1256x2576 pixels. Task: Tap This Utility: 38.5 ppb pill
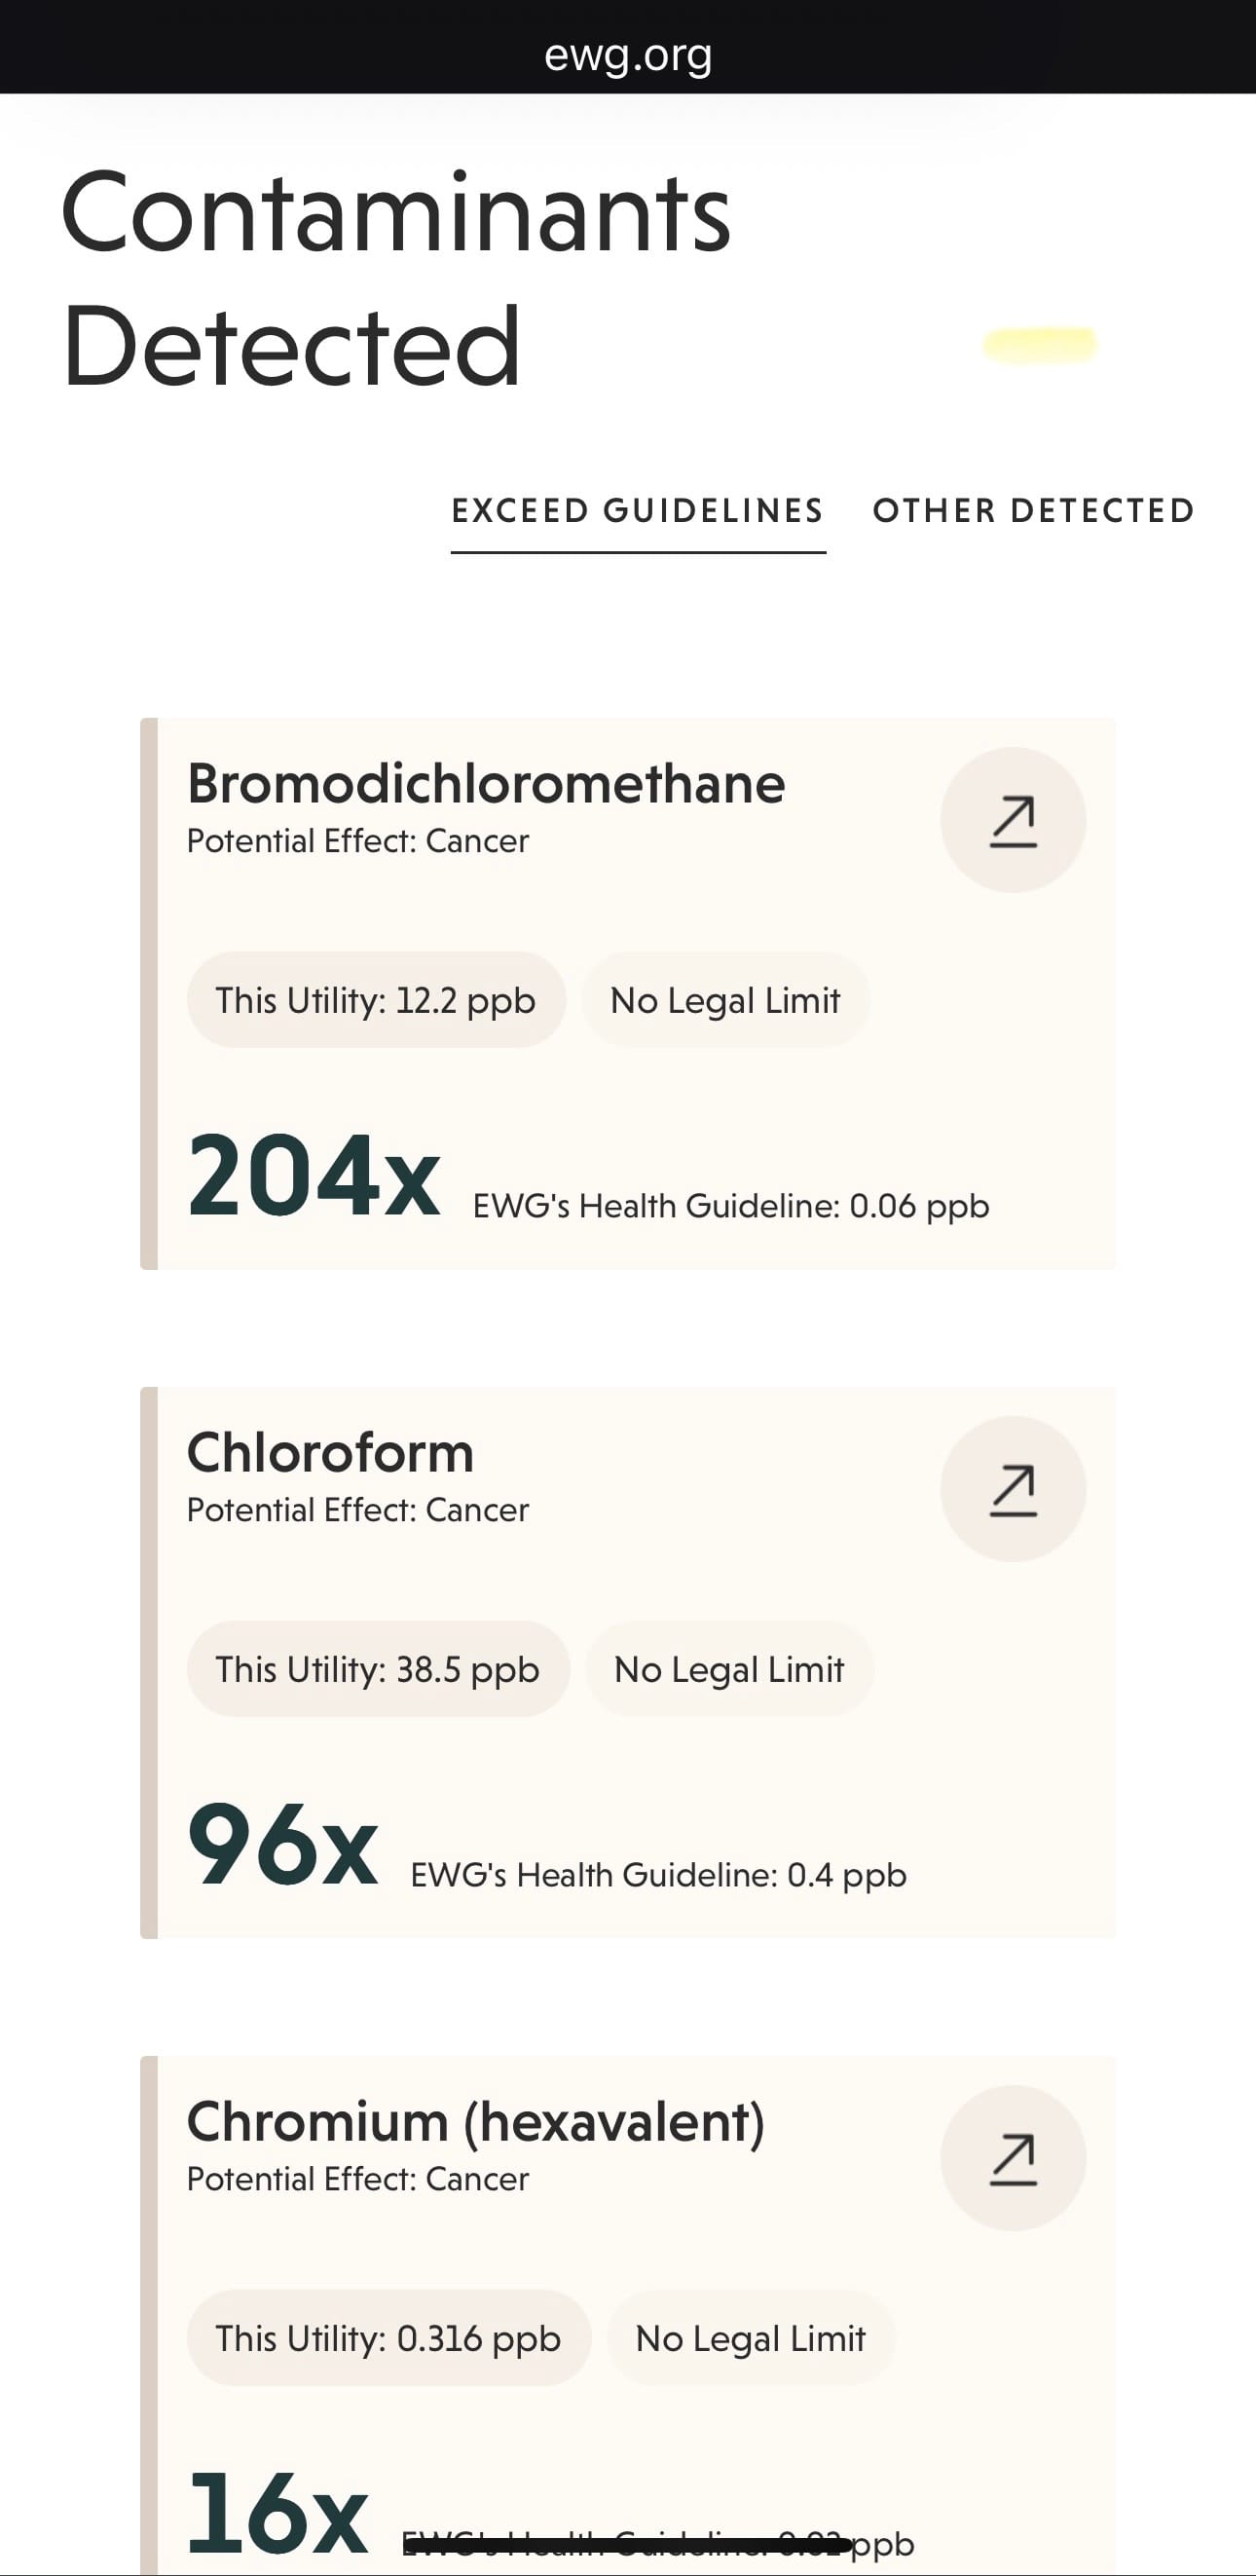[x=378, y=1669]
